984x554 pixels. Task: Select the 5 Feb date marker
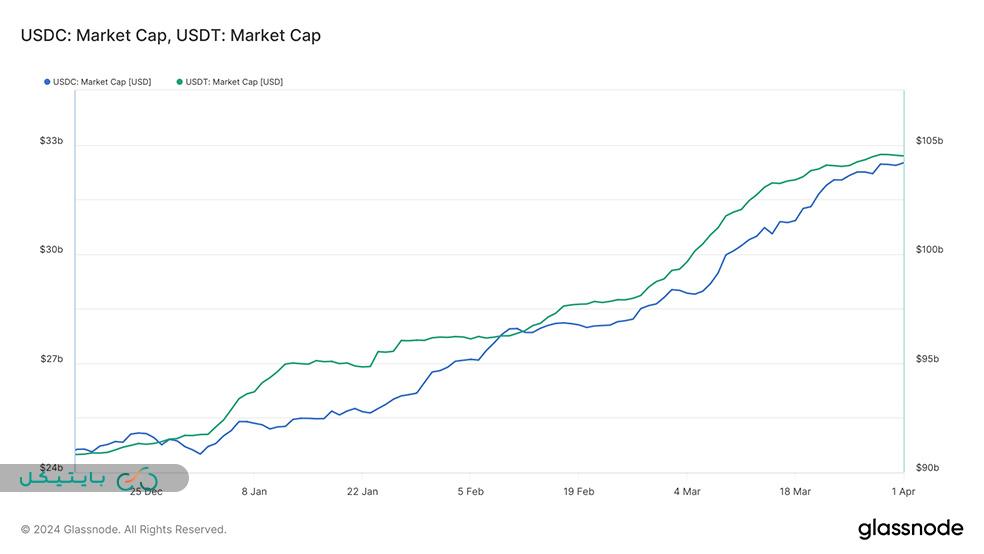coord(470,491)
